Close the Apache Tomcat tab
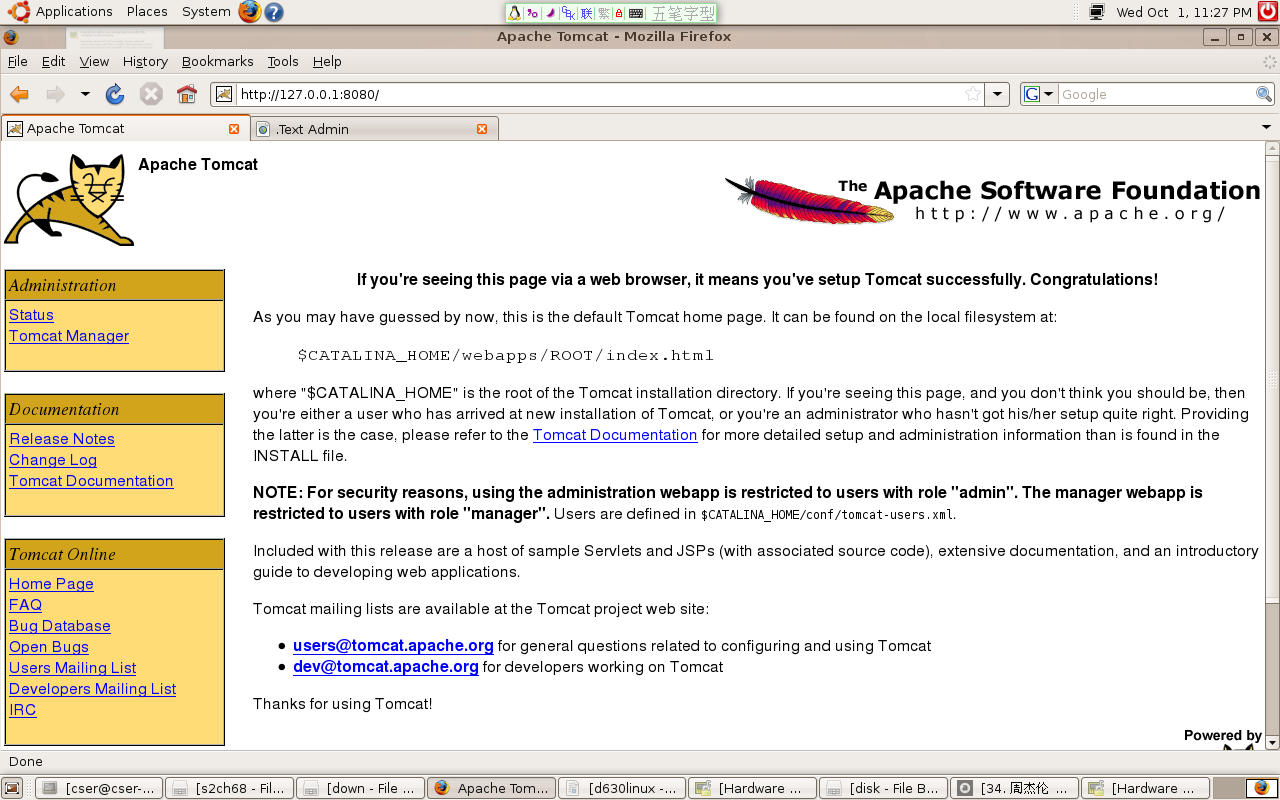Image resolution: width=1280 pixels, height=800 pixels. click(234, 129)
